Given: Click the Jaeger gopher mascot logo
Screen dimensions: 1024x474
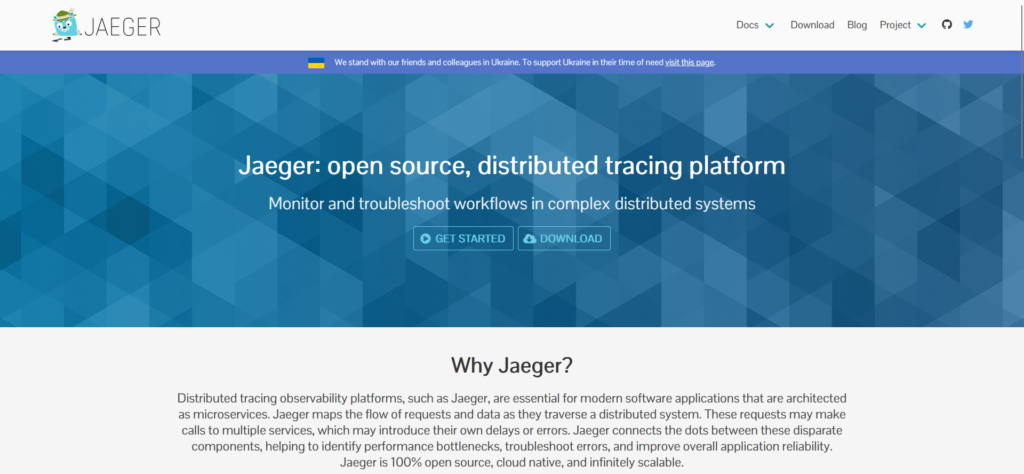Looking at the screenshot, I should (65, 25).
